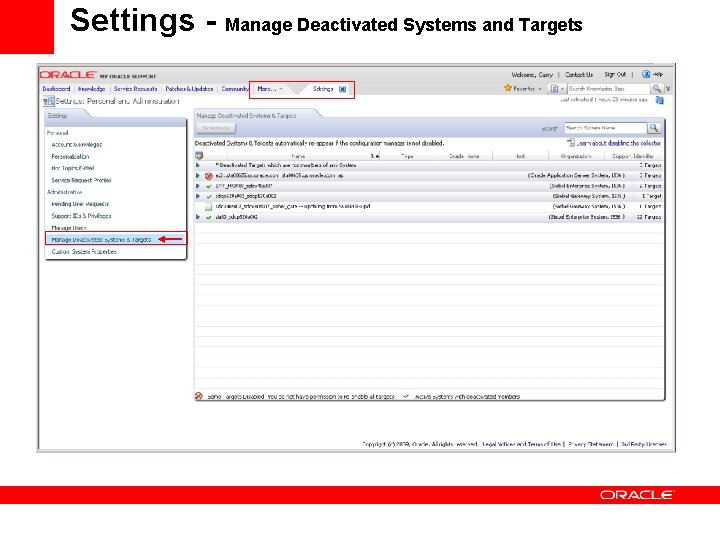Click the refresh page icon near last refreshed
This screenshot has width=720, height=540.
[659, 100]
